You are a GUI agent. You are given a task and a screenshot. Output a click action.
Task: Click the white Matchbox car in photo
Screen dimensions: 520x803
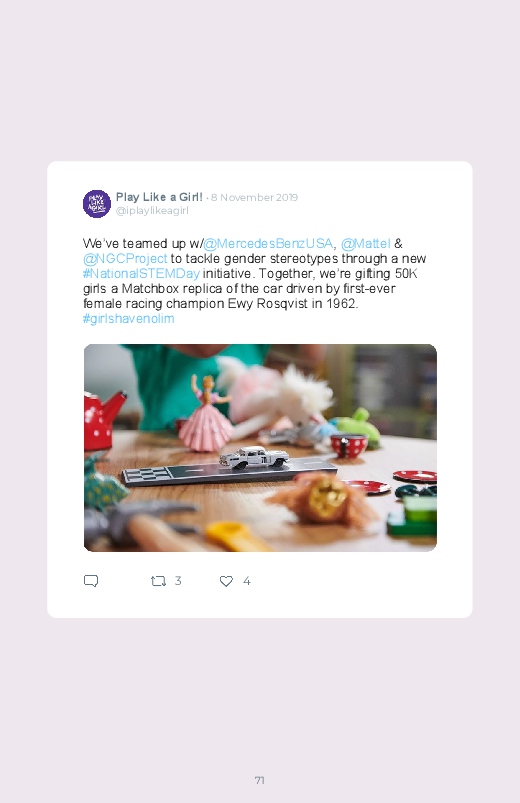pyautogui.click(x=254, y=457)
